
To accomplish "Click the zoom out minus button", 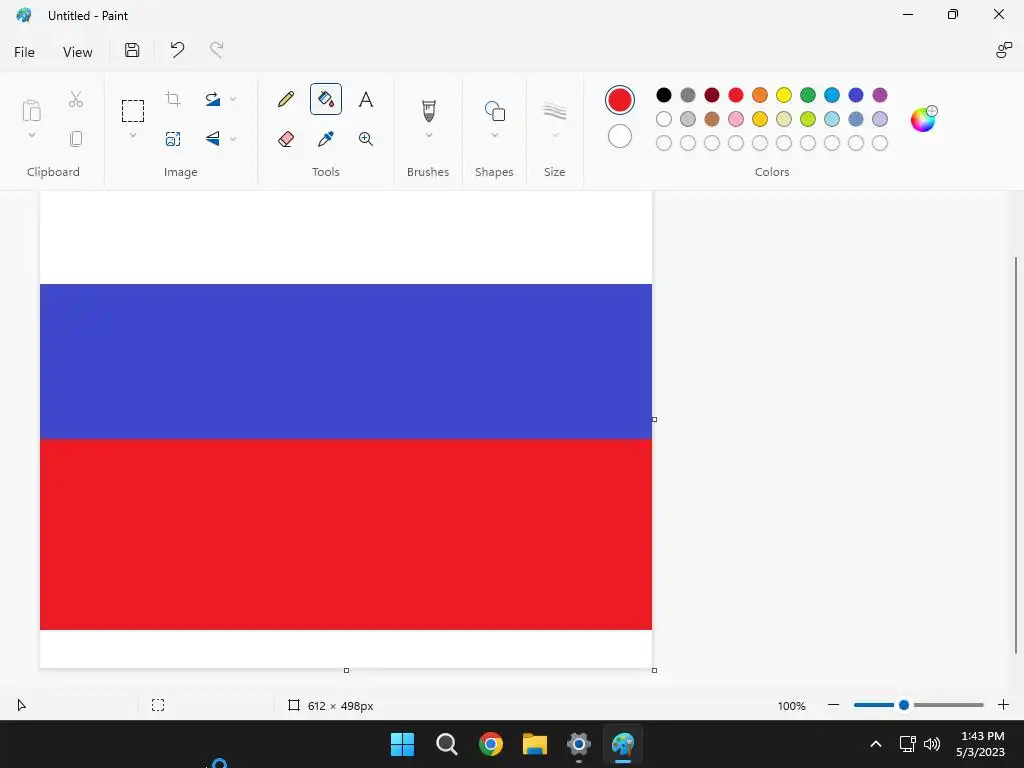I will tap(833, 705).
